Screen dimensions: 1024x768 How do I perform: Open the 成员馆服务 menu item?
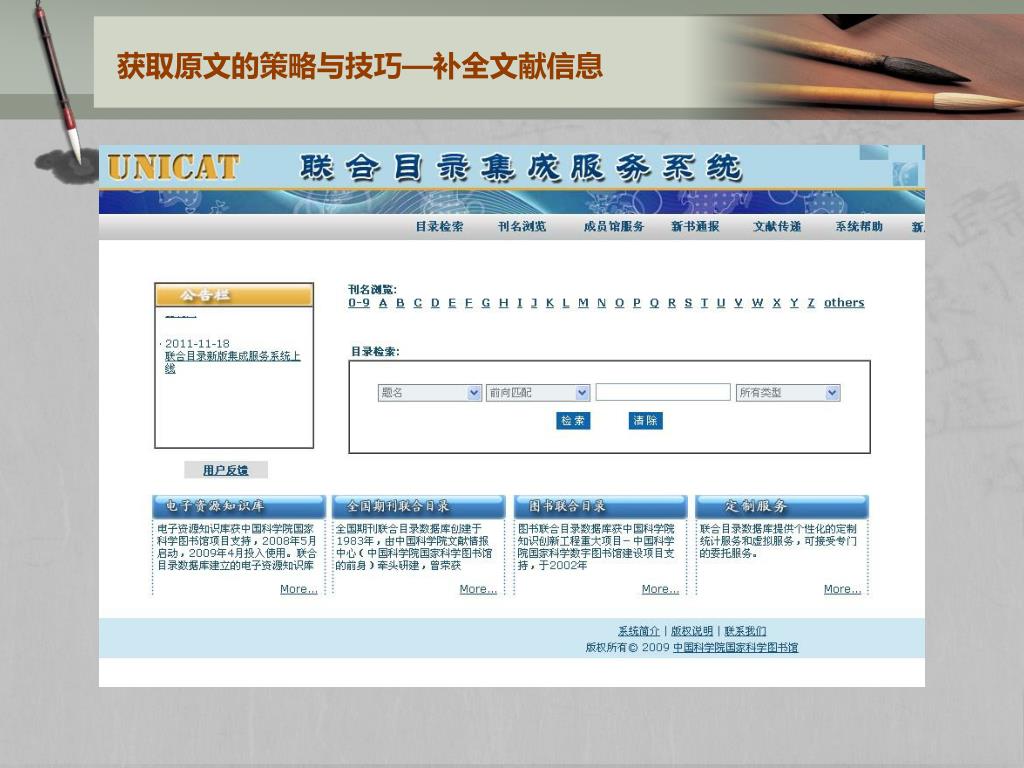click(x=614, y=227)
